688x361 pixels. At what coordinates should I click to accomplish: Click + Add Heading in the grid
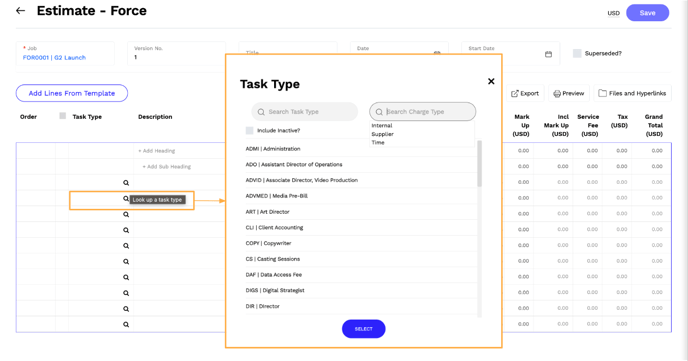click(x=157, y=151)
